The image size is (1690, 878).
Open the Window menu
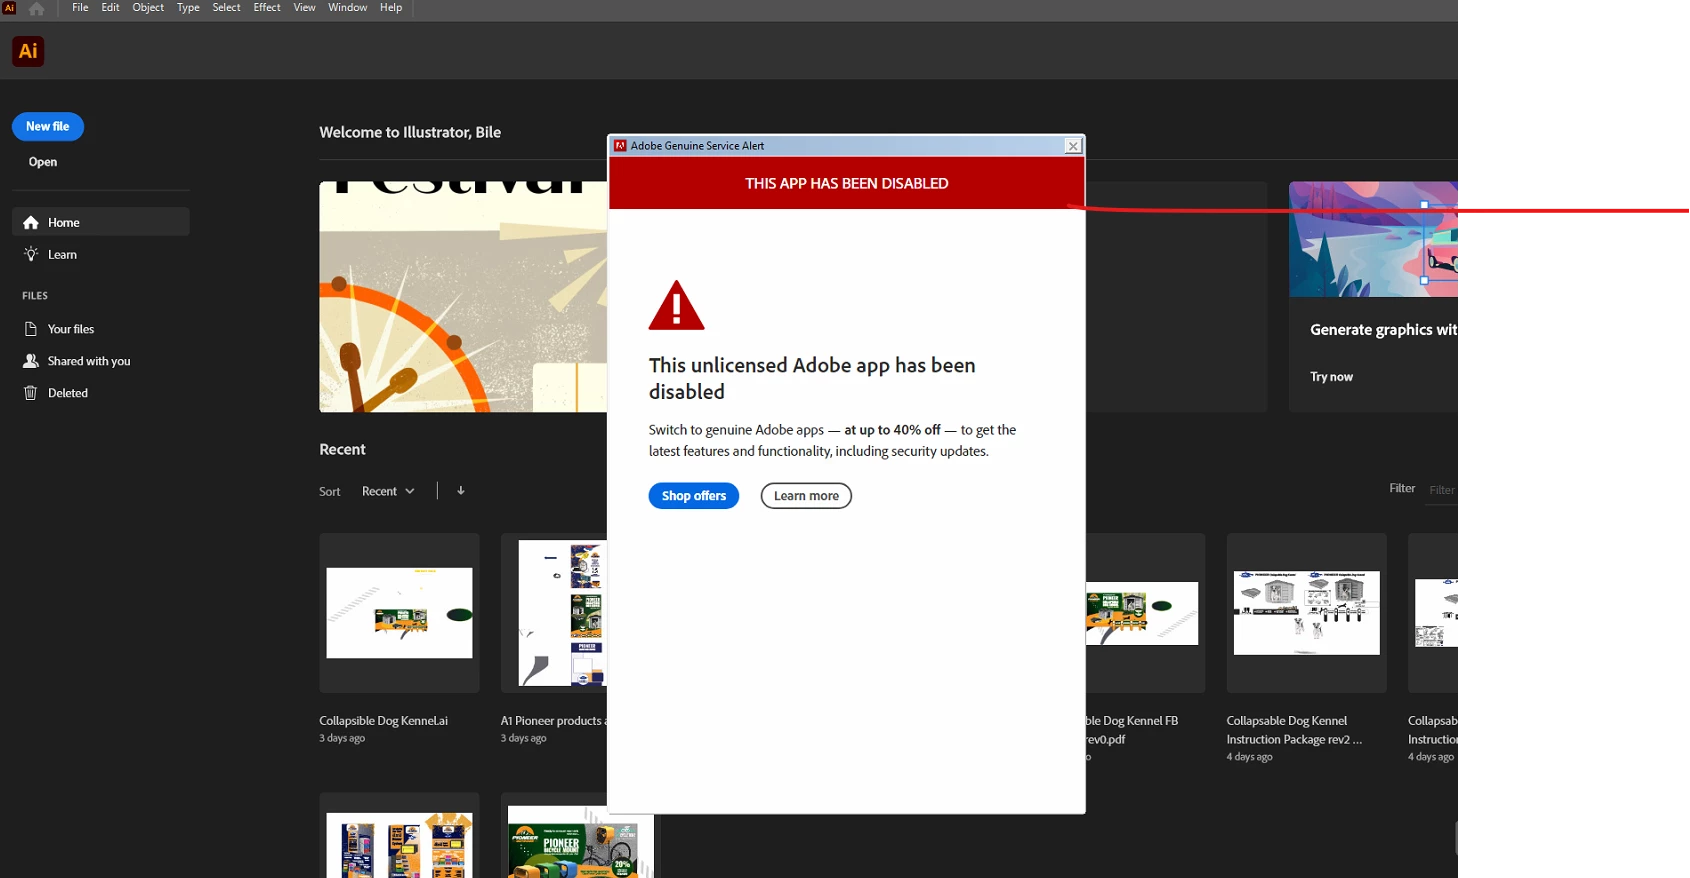348,8
